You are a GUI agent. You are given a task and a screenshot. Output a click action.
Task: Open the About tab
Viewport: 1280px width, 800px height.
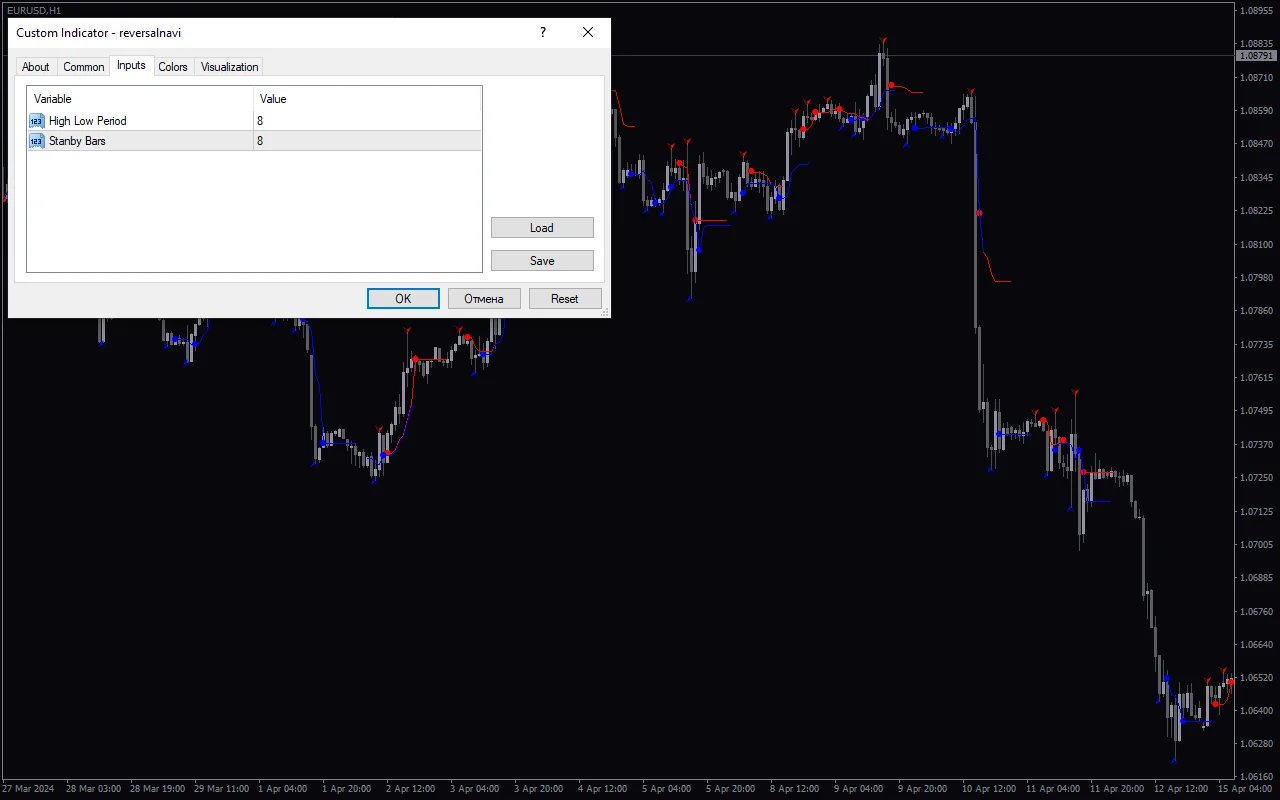click(36, 66)
